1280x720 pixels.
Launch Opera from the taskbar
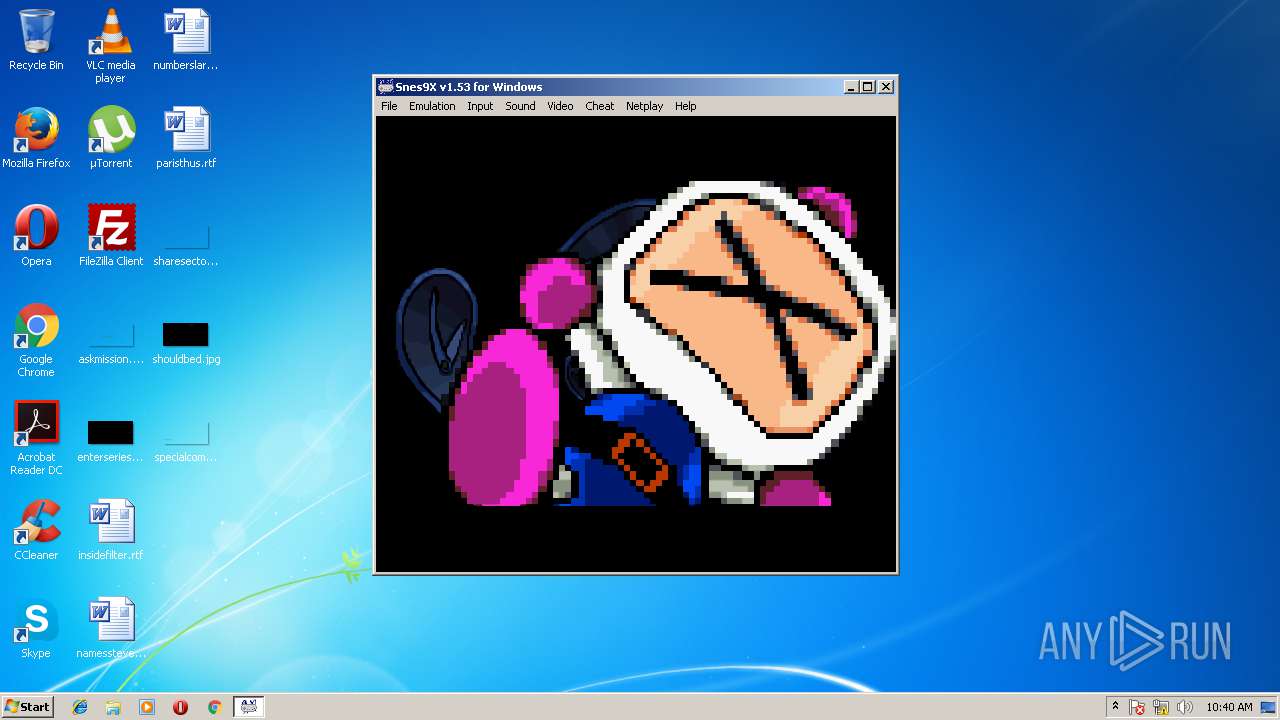coord(180,707)
